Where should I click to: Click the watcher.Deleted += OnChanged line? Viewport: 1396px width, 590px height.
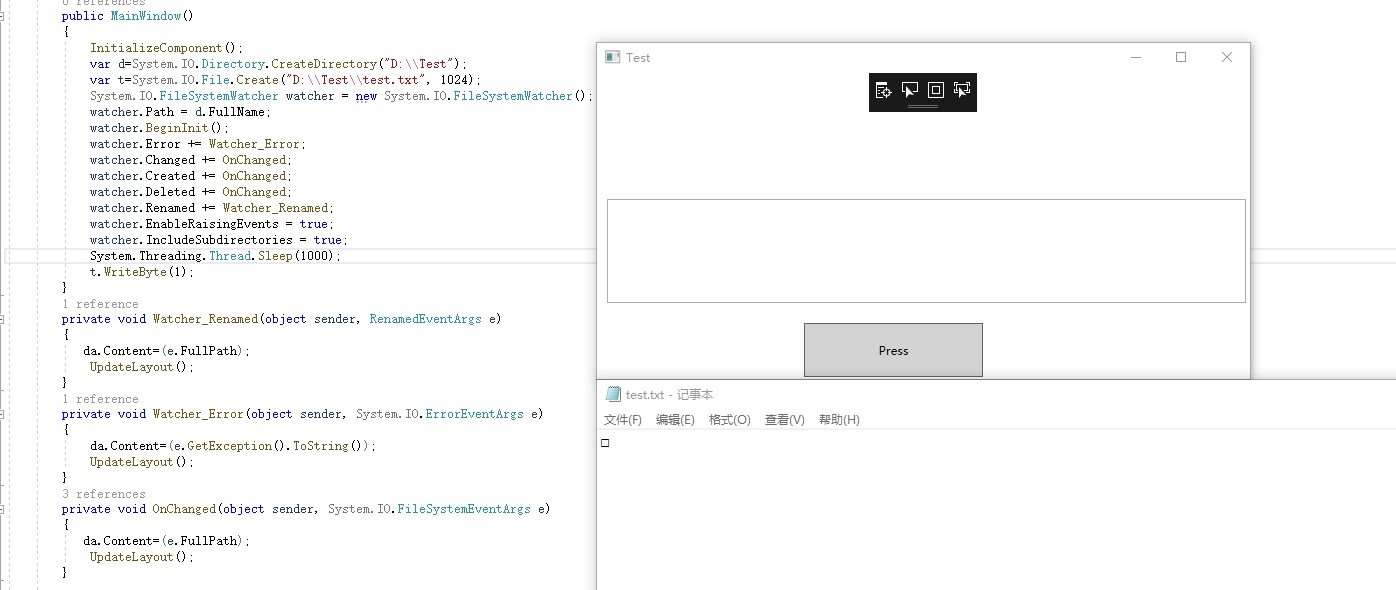[x=191, y=192]
